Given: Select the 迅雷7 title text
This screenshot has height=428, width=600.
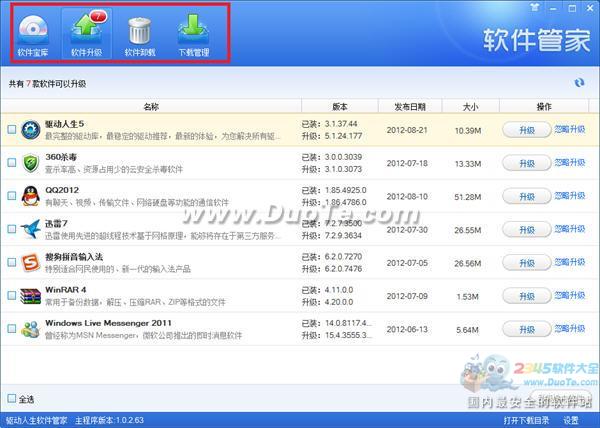Looking at the screenshot, I should (56, 223).
